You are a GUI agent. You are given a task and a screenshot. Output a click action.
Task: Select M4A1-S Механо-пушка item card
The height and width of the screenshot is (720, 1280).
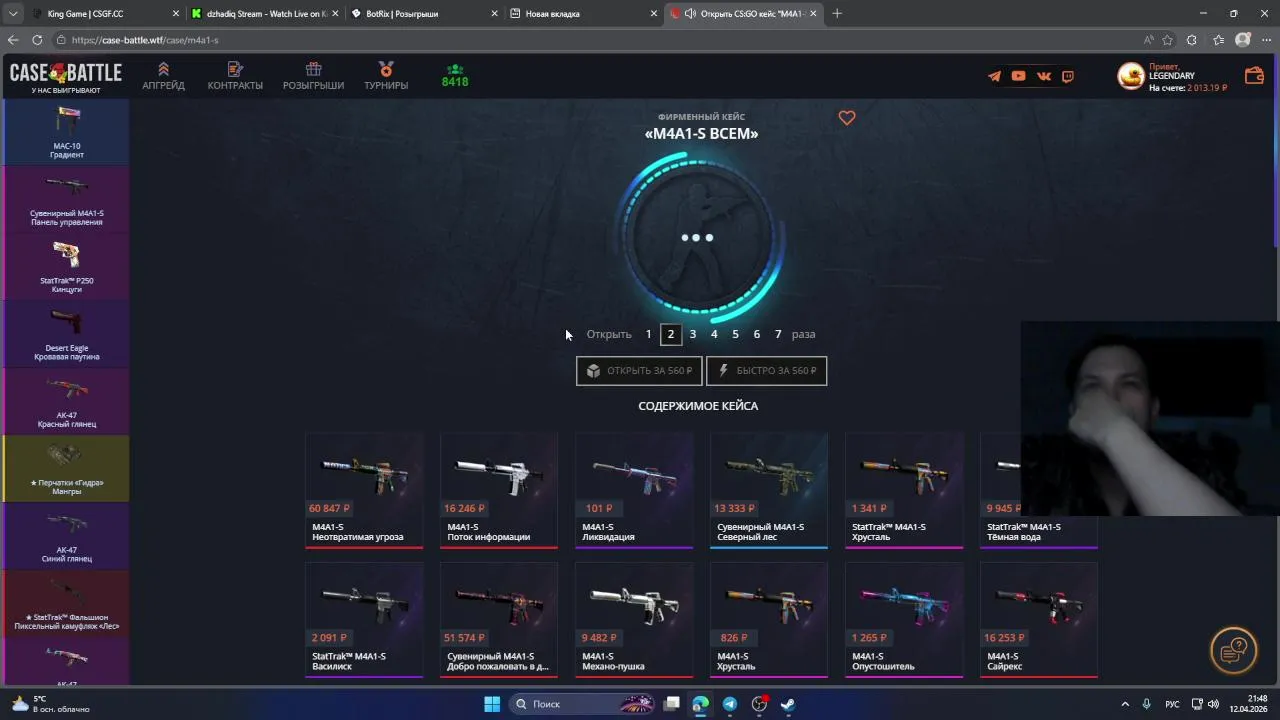[634, 620]
